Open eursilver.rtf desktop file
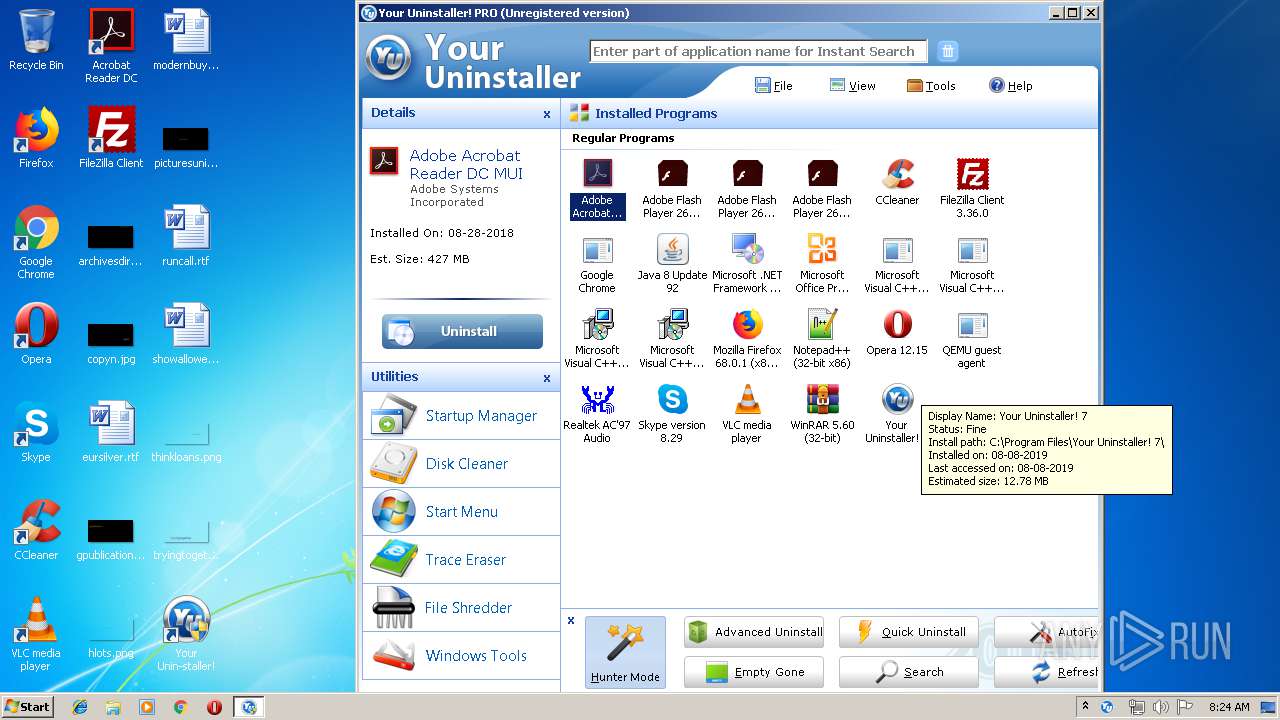This screenshot has width=1280, height=720. pyautogui.click(x=111, y=432)
